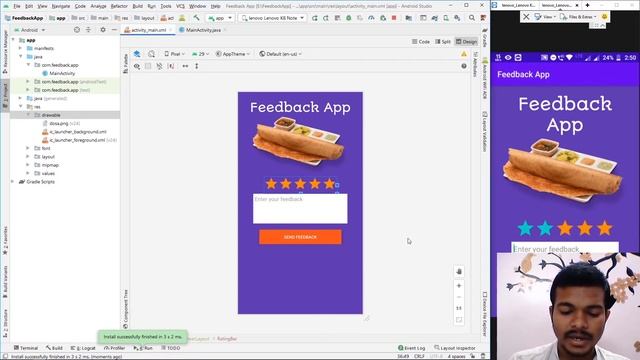This screenshot has width=640, height=360.
Task: Click the Make Project hammer icon
Action: click(x=196, y=18)
